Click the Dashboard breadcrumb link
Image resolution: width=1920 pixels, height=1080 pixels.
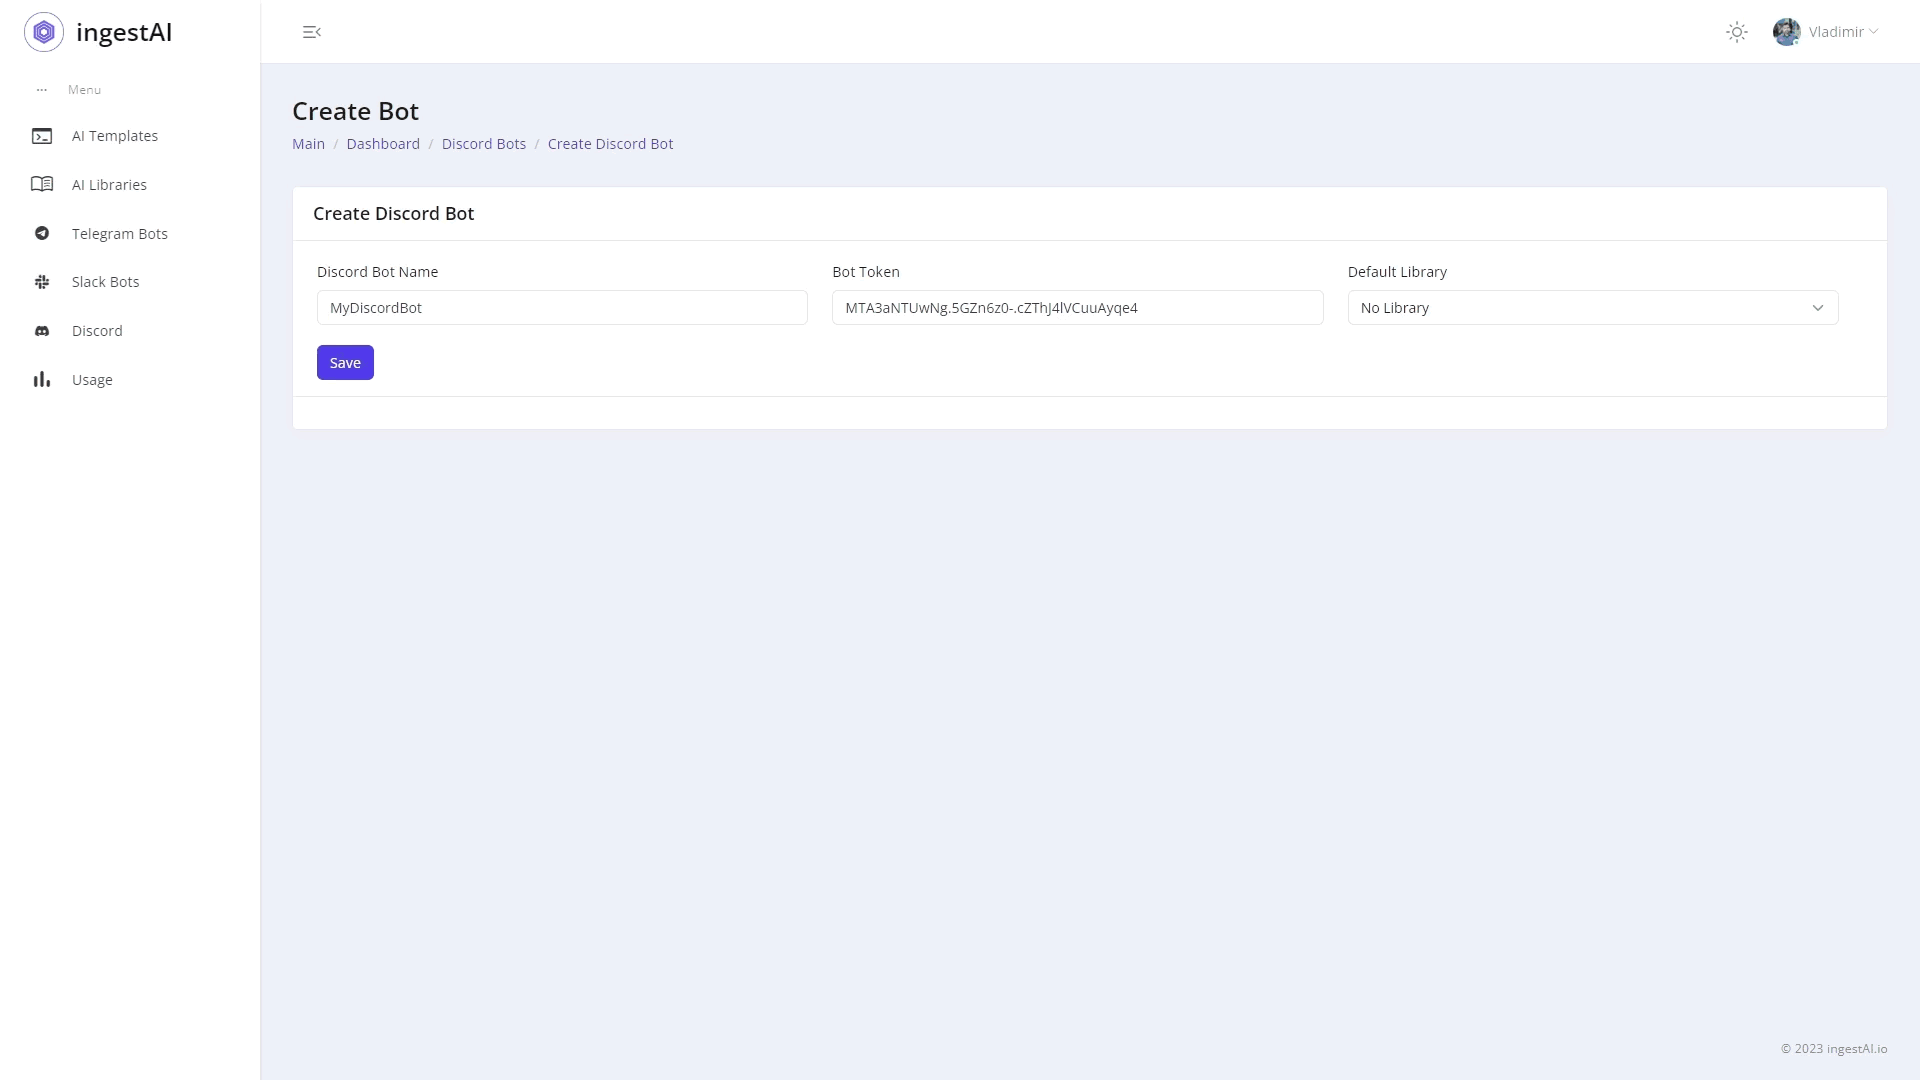[382, 144]
